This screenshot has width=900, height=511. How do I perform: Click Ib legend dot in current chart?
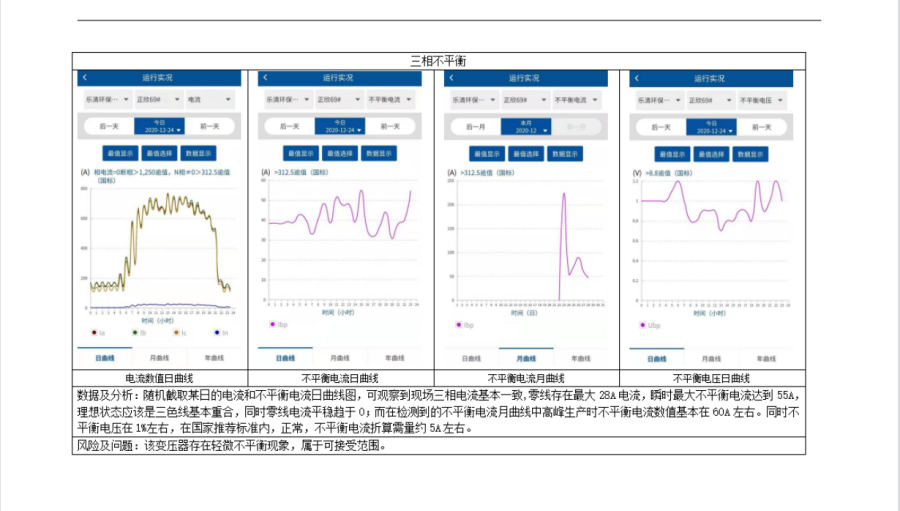pyautogui.click(x=134, y=332)
